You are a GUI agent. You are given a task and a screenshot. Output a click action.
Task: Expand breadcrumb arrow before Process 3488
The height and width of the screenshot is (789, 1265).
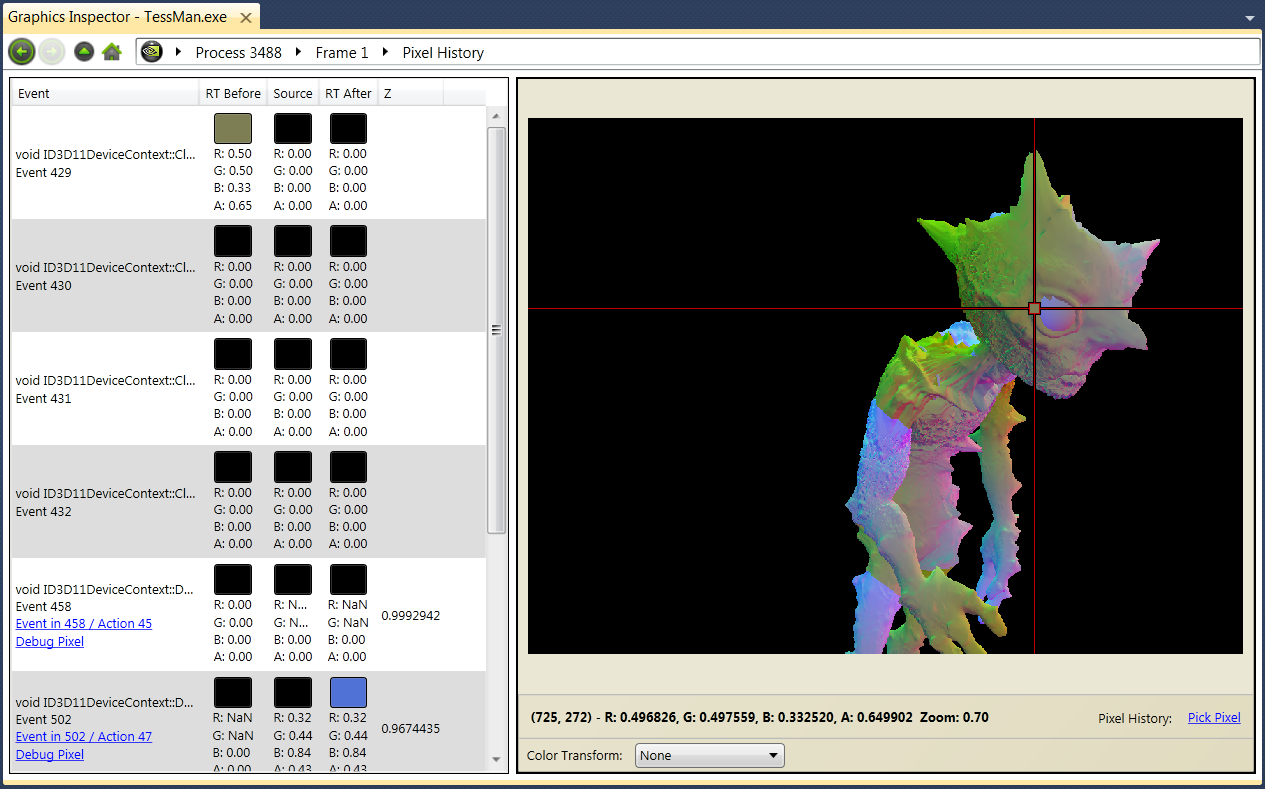point(178,52)
